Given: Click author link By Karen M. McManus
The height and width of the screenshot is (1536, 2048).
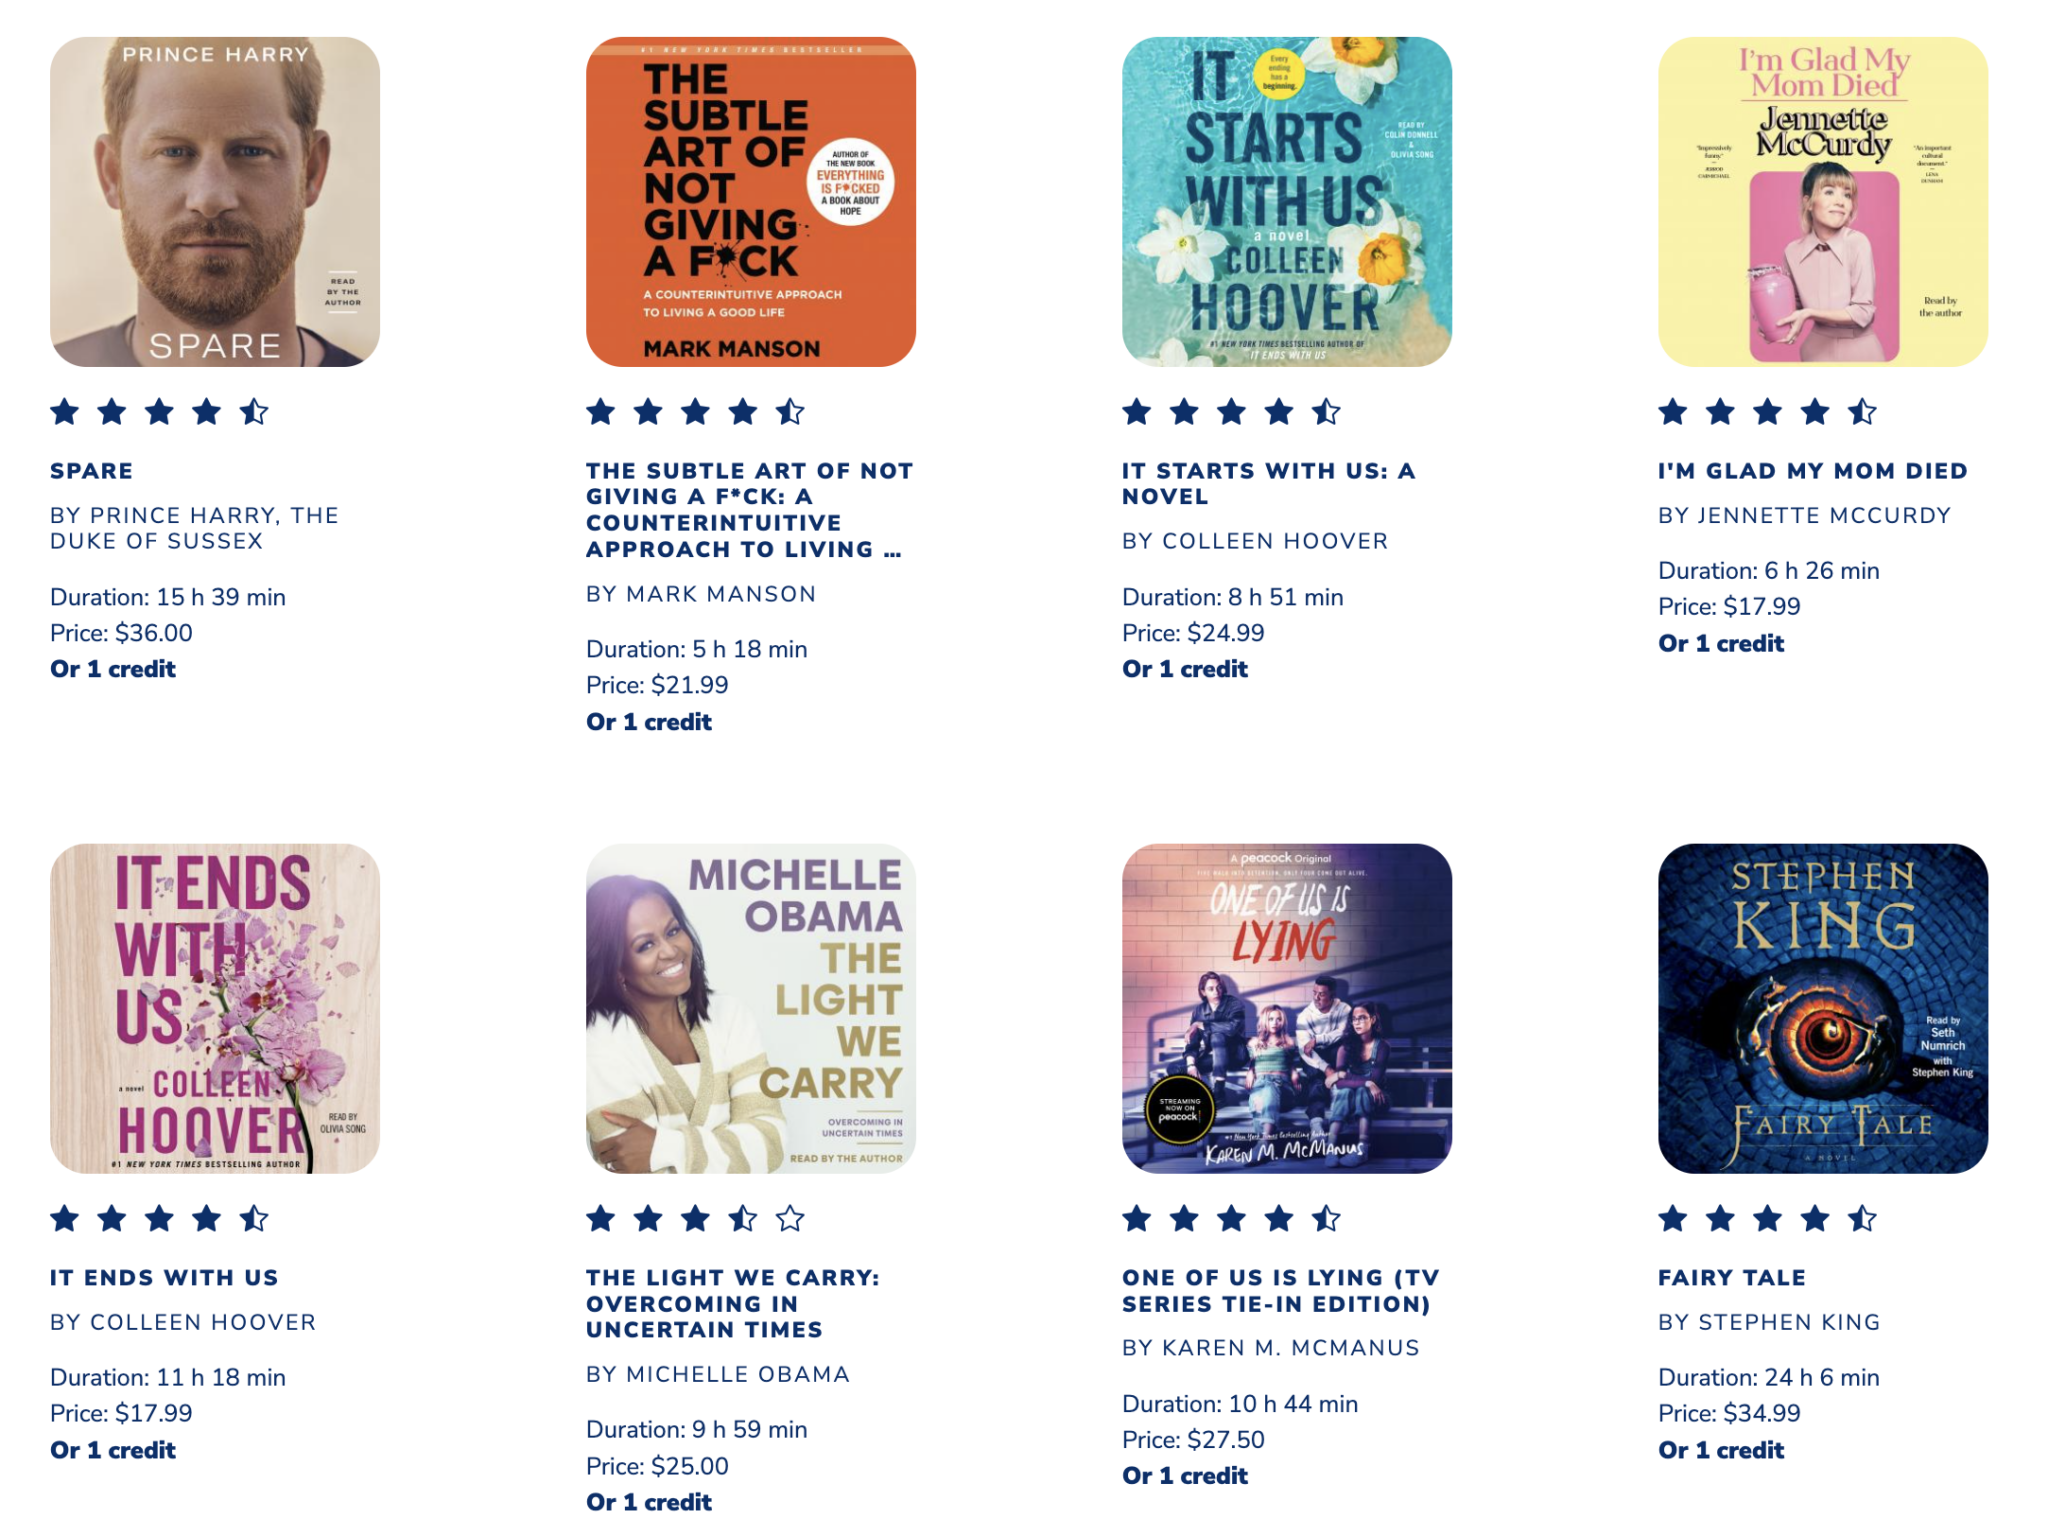Looking at the screenshot, I should 1271,1348.
